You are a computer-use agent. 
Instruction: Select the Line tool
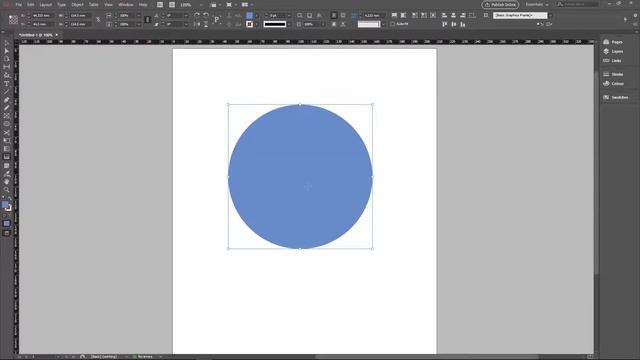(7, 92)
